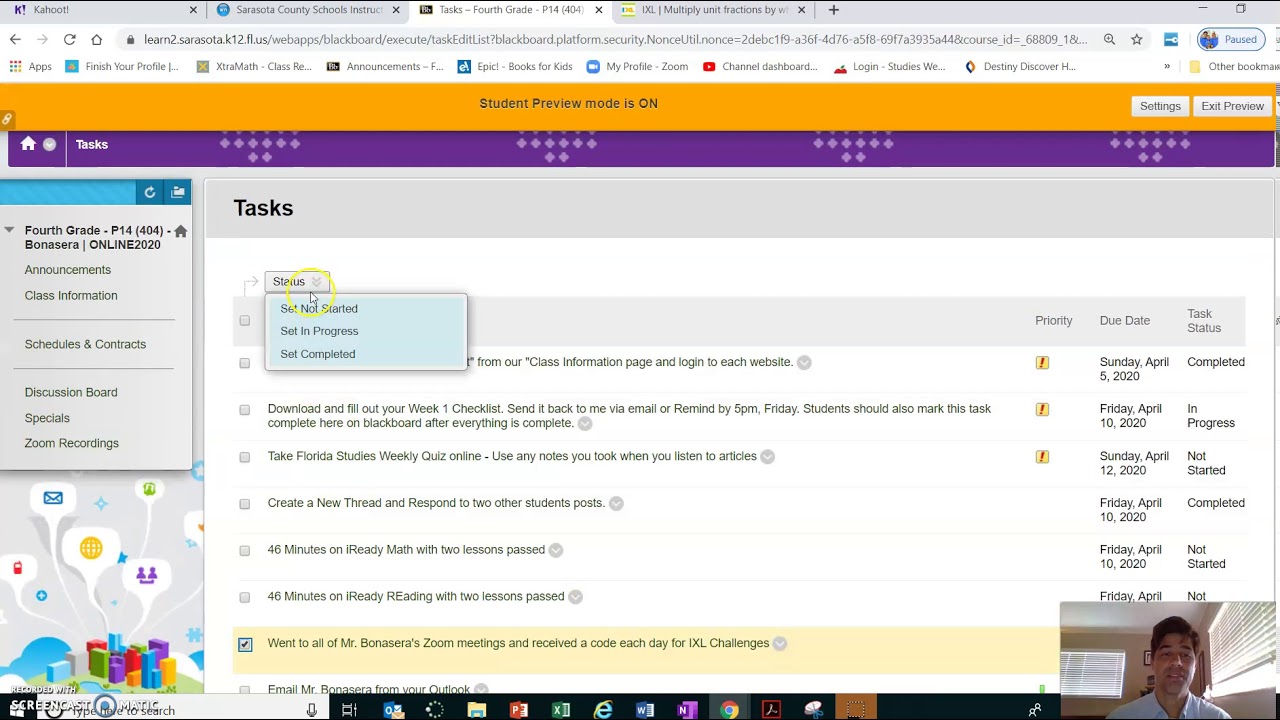Open Class Information in course menu
This screenshot has width=1280, height=720.
71,296
